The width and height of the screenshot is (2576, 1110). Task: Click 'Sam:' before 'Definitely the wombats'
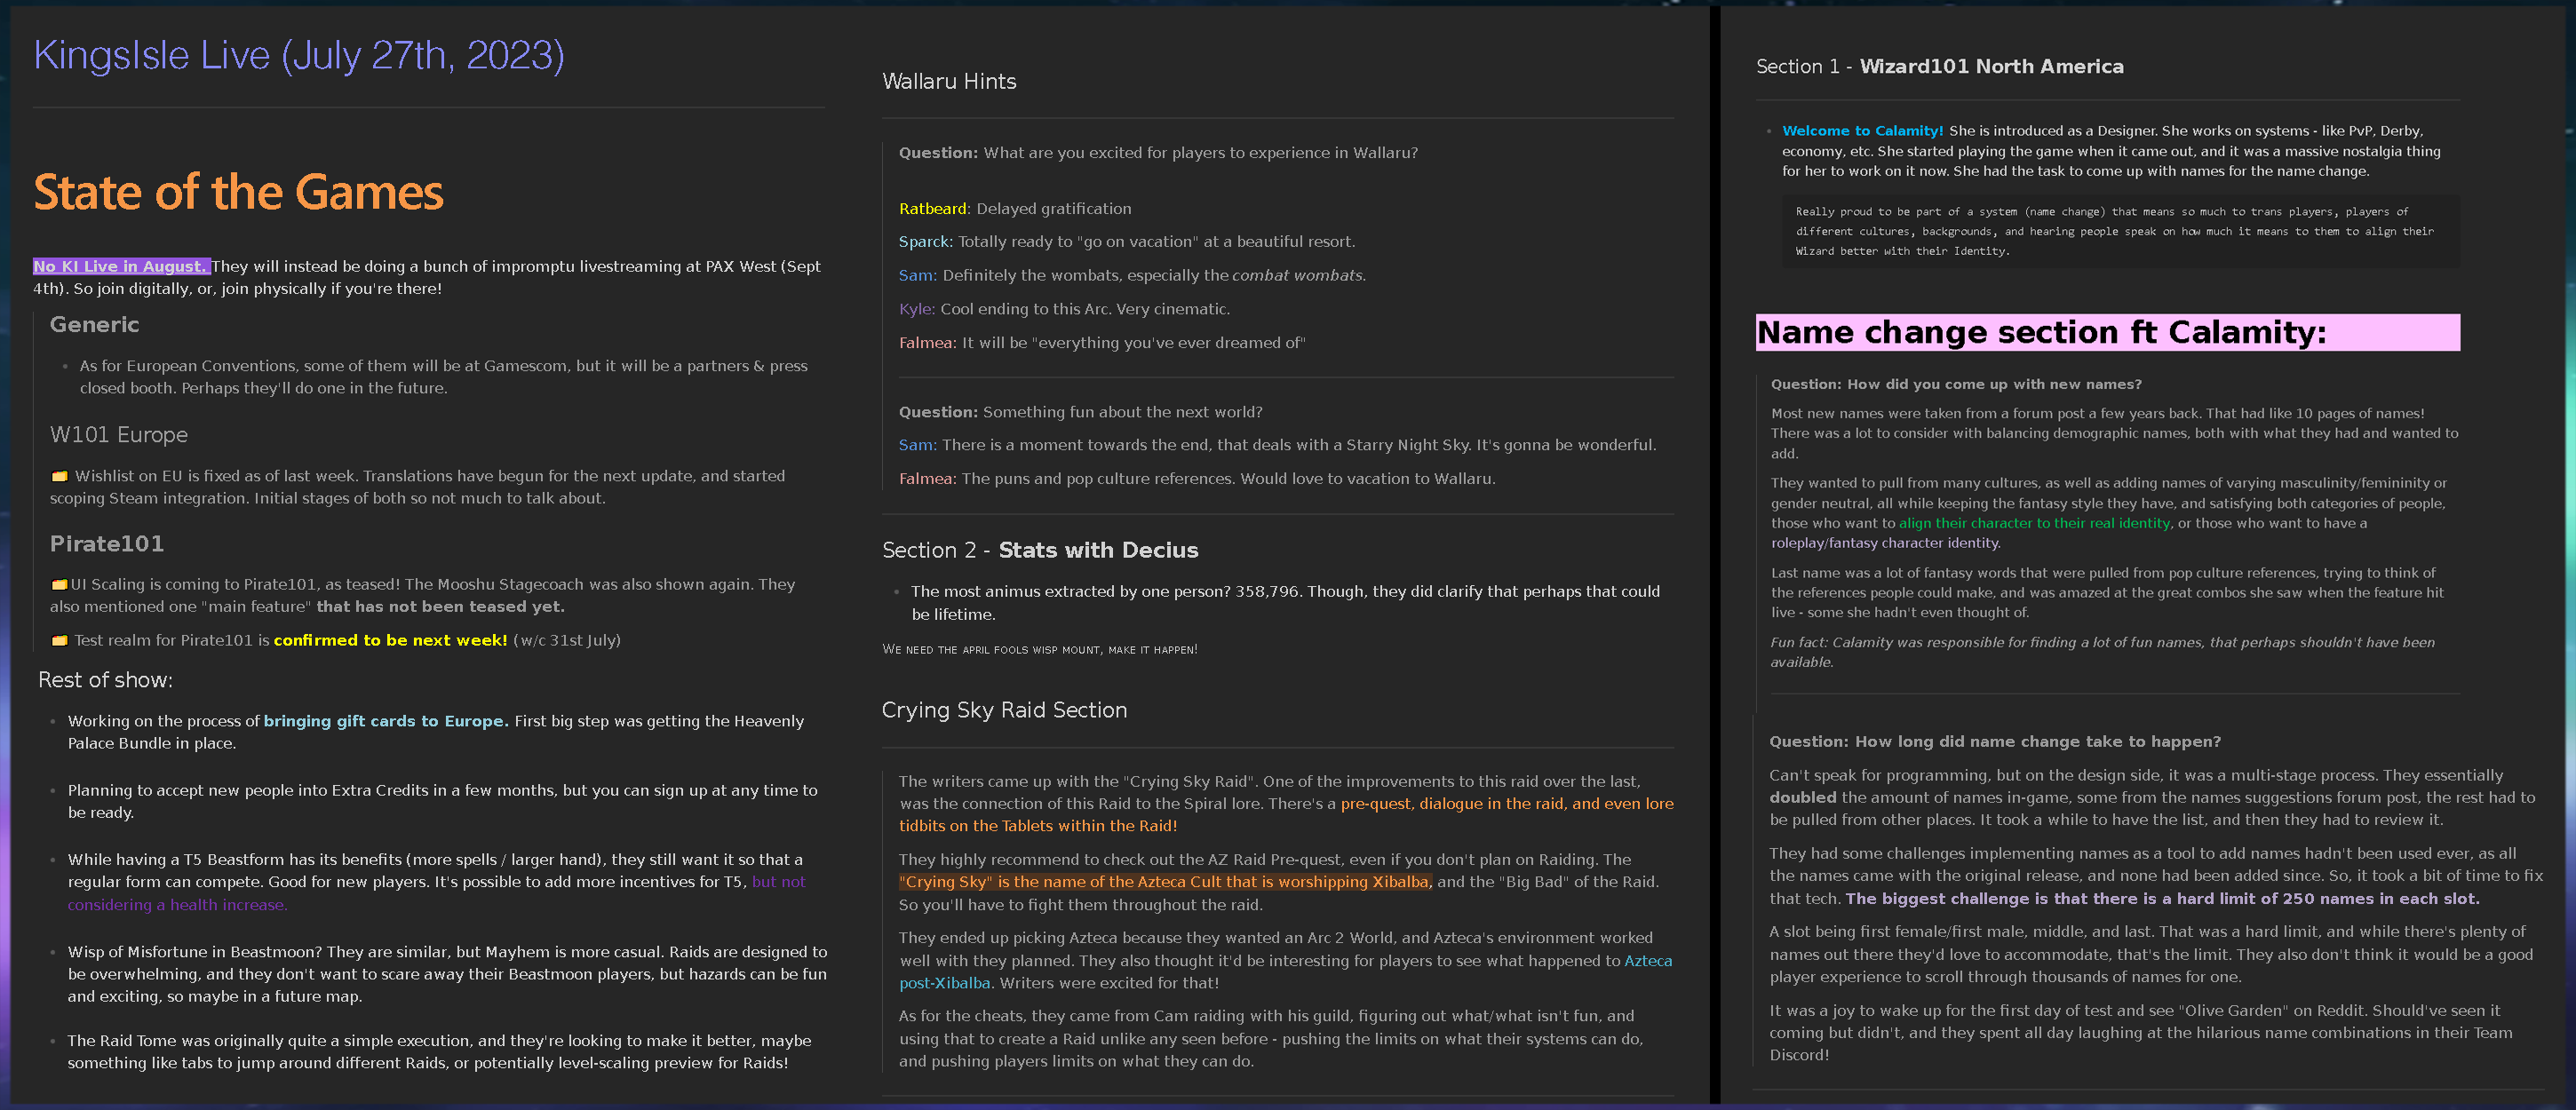(917, 275)
